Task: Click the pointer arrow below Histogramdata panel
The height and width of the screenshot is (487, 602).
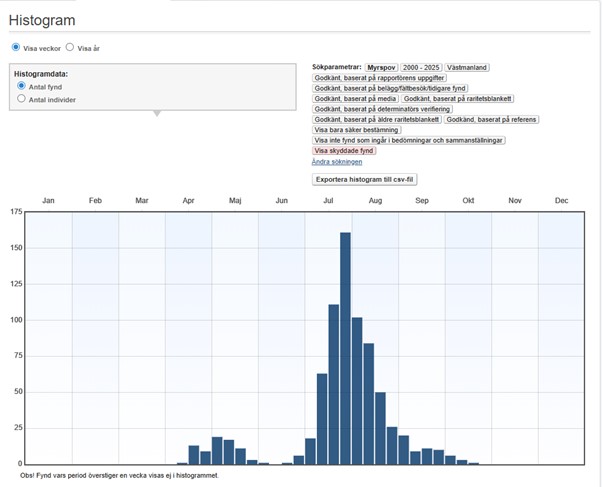Action: [x=156, y=113]
